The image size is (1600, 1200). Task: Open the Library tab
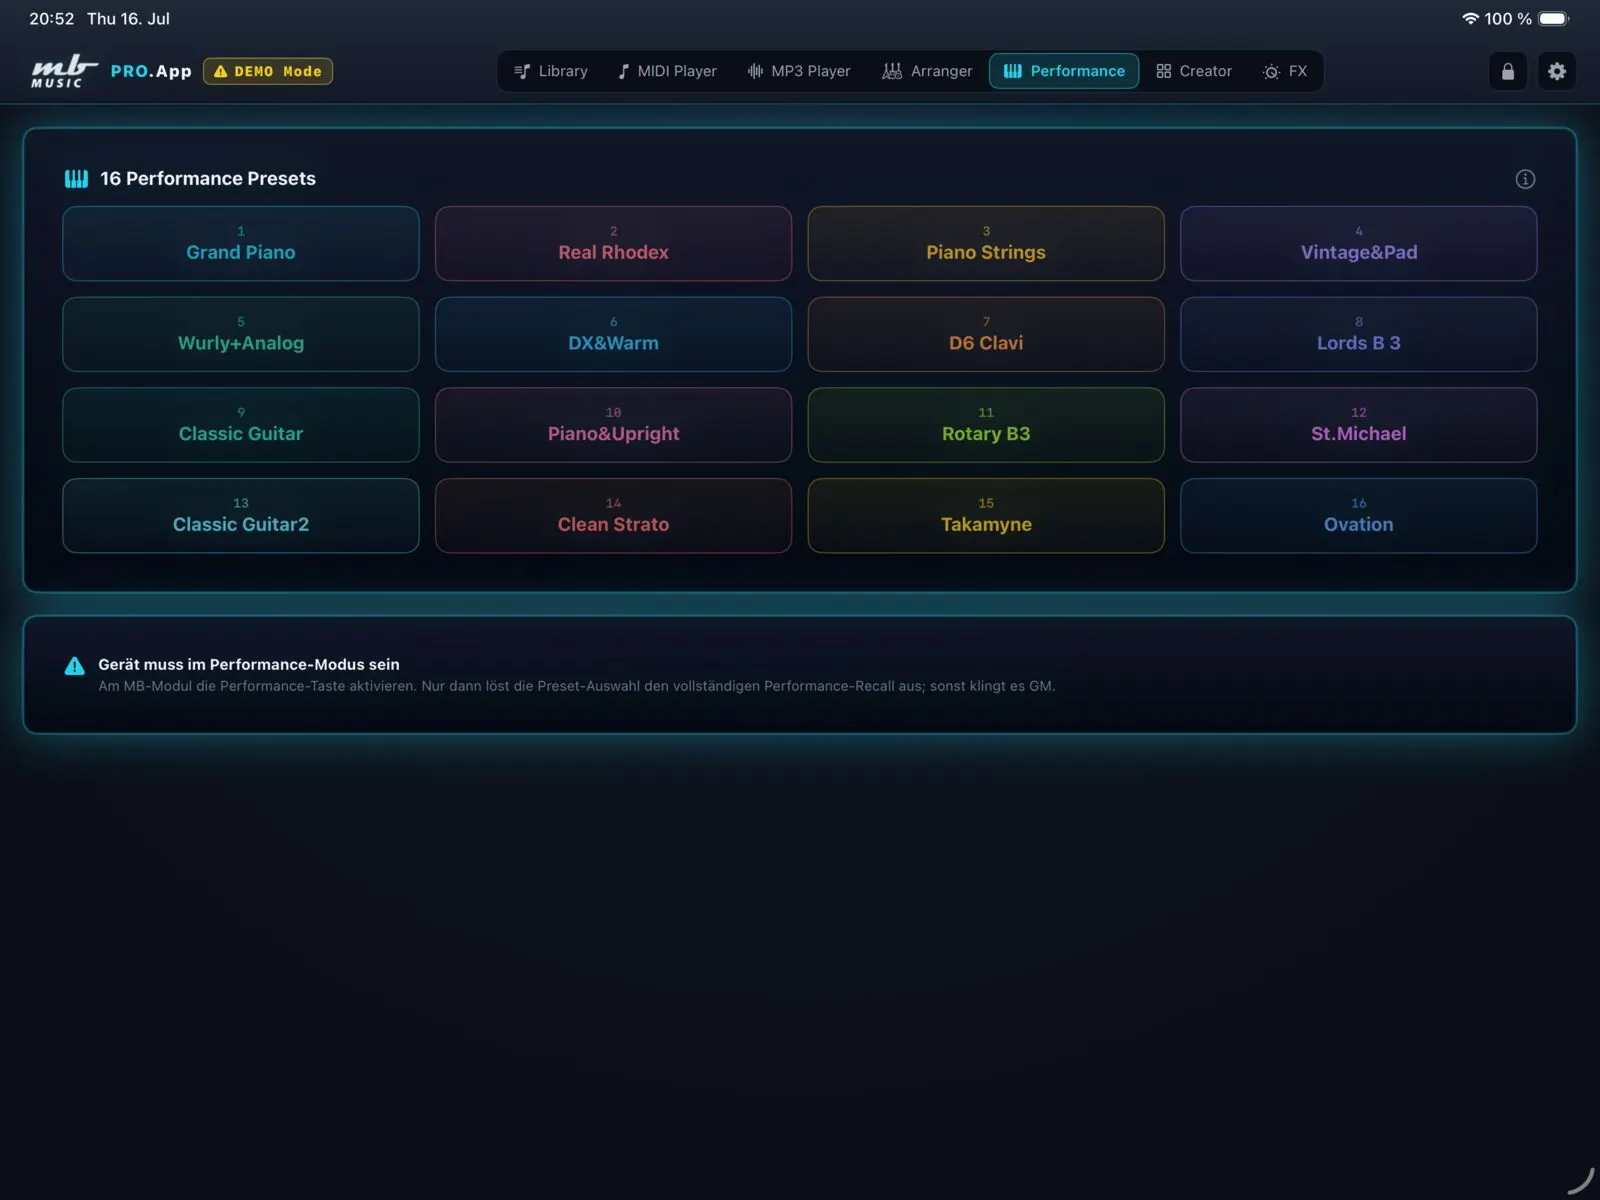coord(551,71)
